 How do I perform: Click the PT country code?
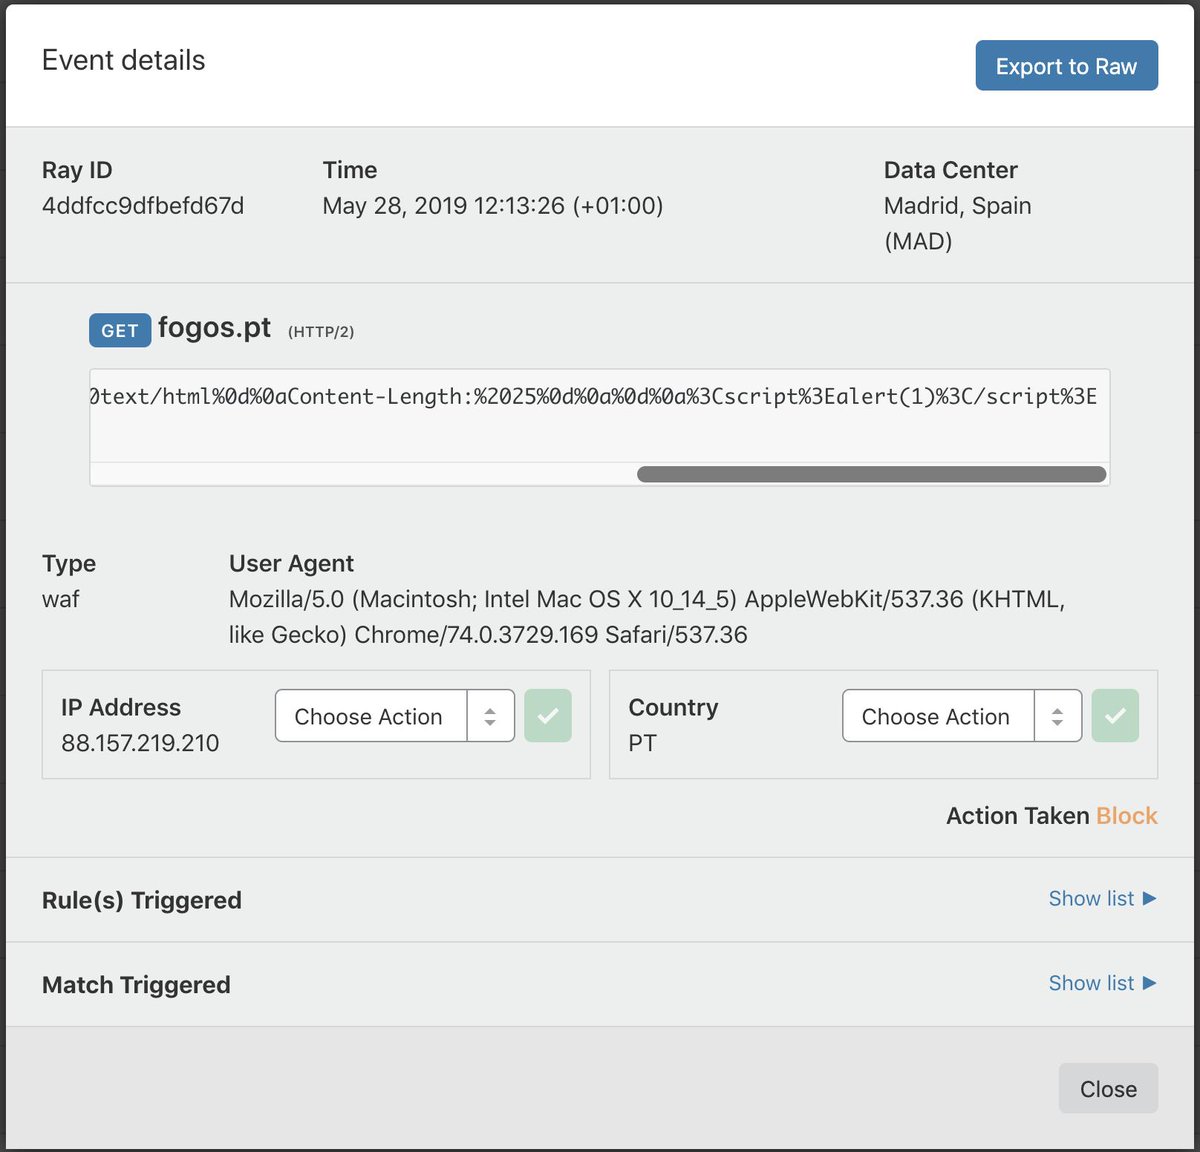click(642, 743)
